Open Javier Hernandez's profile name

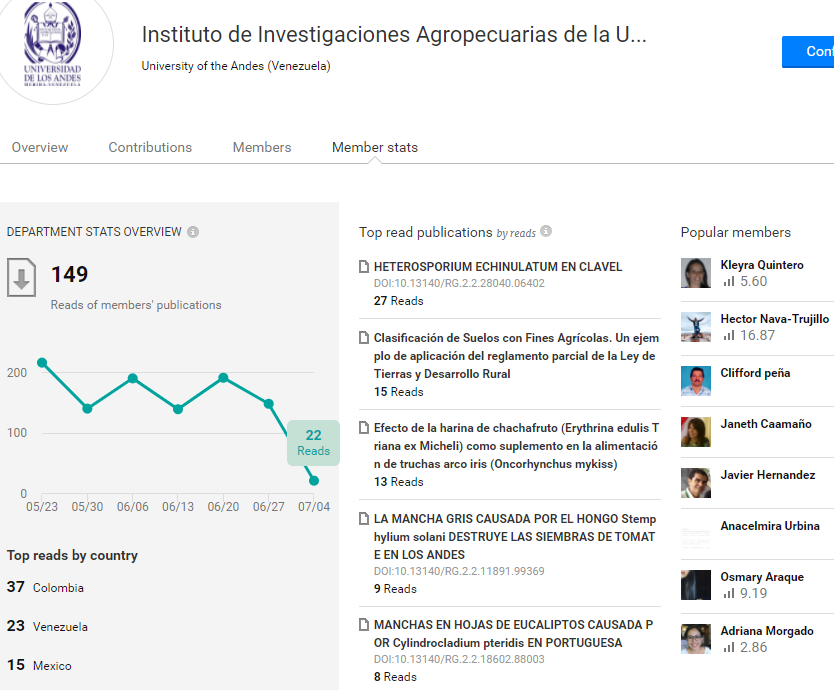coord(768,475)
